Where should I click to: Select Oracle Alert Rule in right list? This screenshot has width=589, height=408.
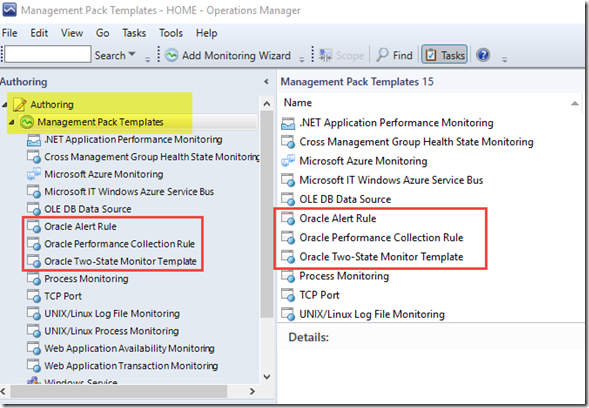[337, 218]
